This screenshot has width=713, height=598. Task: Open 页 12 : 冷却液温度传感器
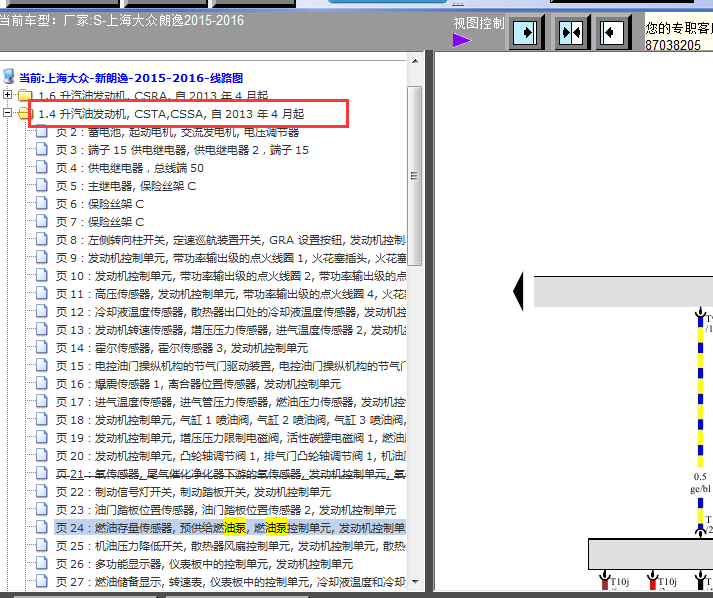click(x=231, y=312)
